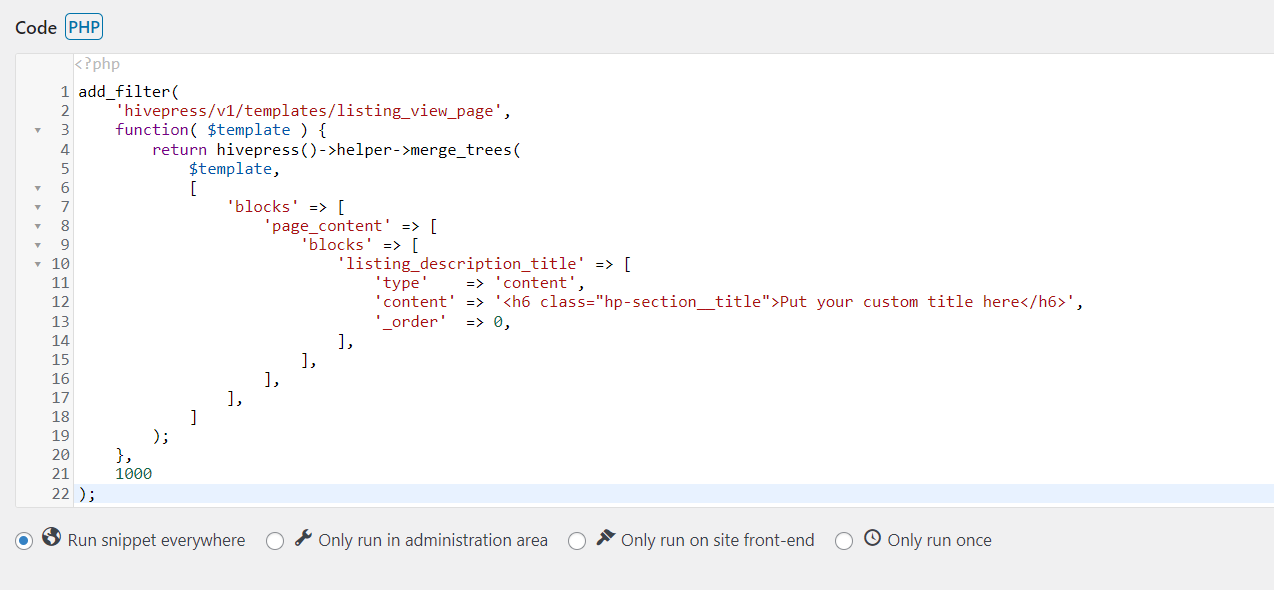1274x590 pixels.
Task: Click the globe icon for run everywhere
Action: pyautogui.click(x=52, y=538)
